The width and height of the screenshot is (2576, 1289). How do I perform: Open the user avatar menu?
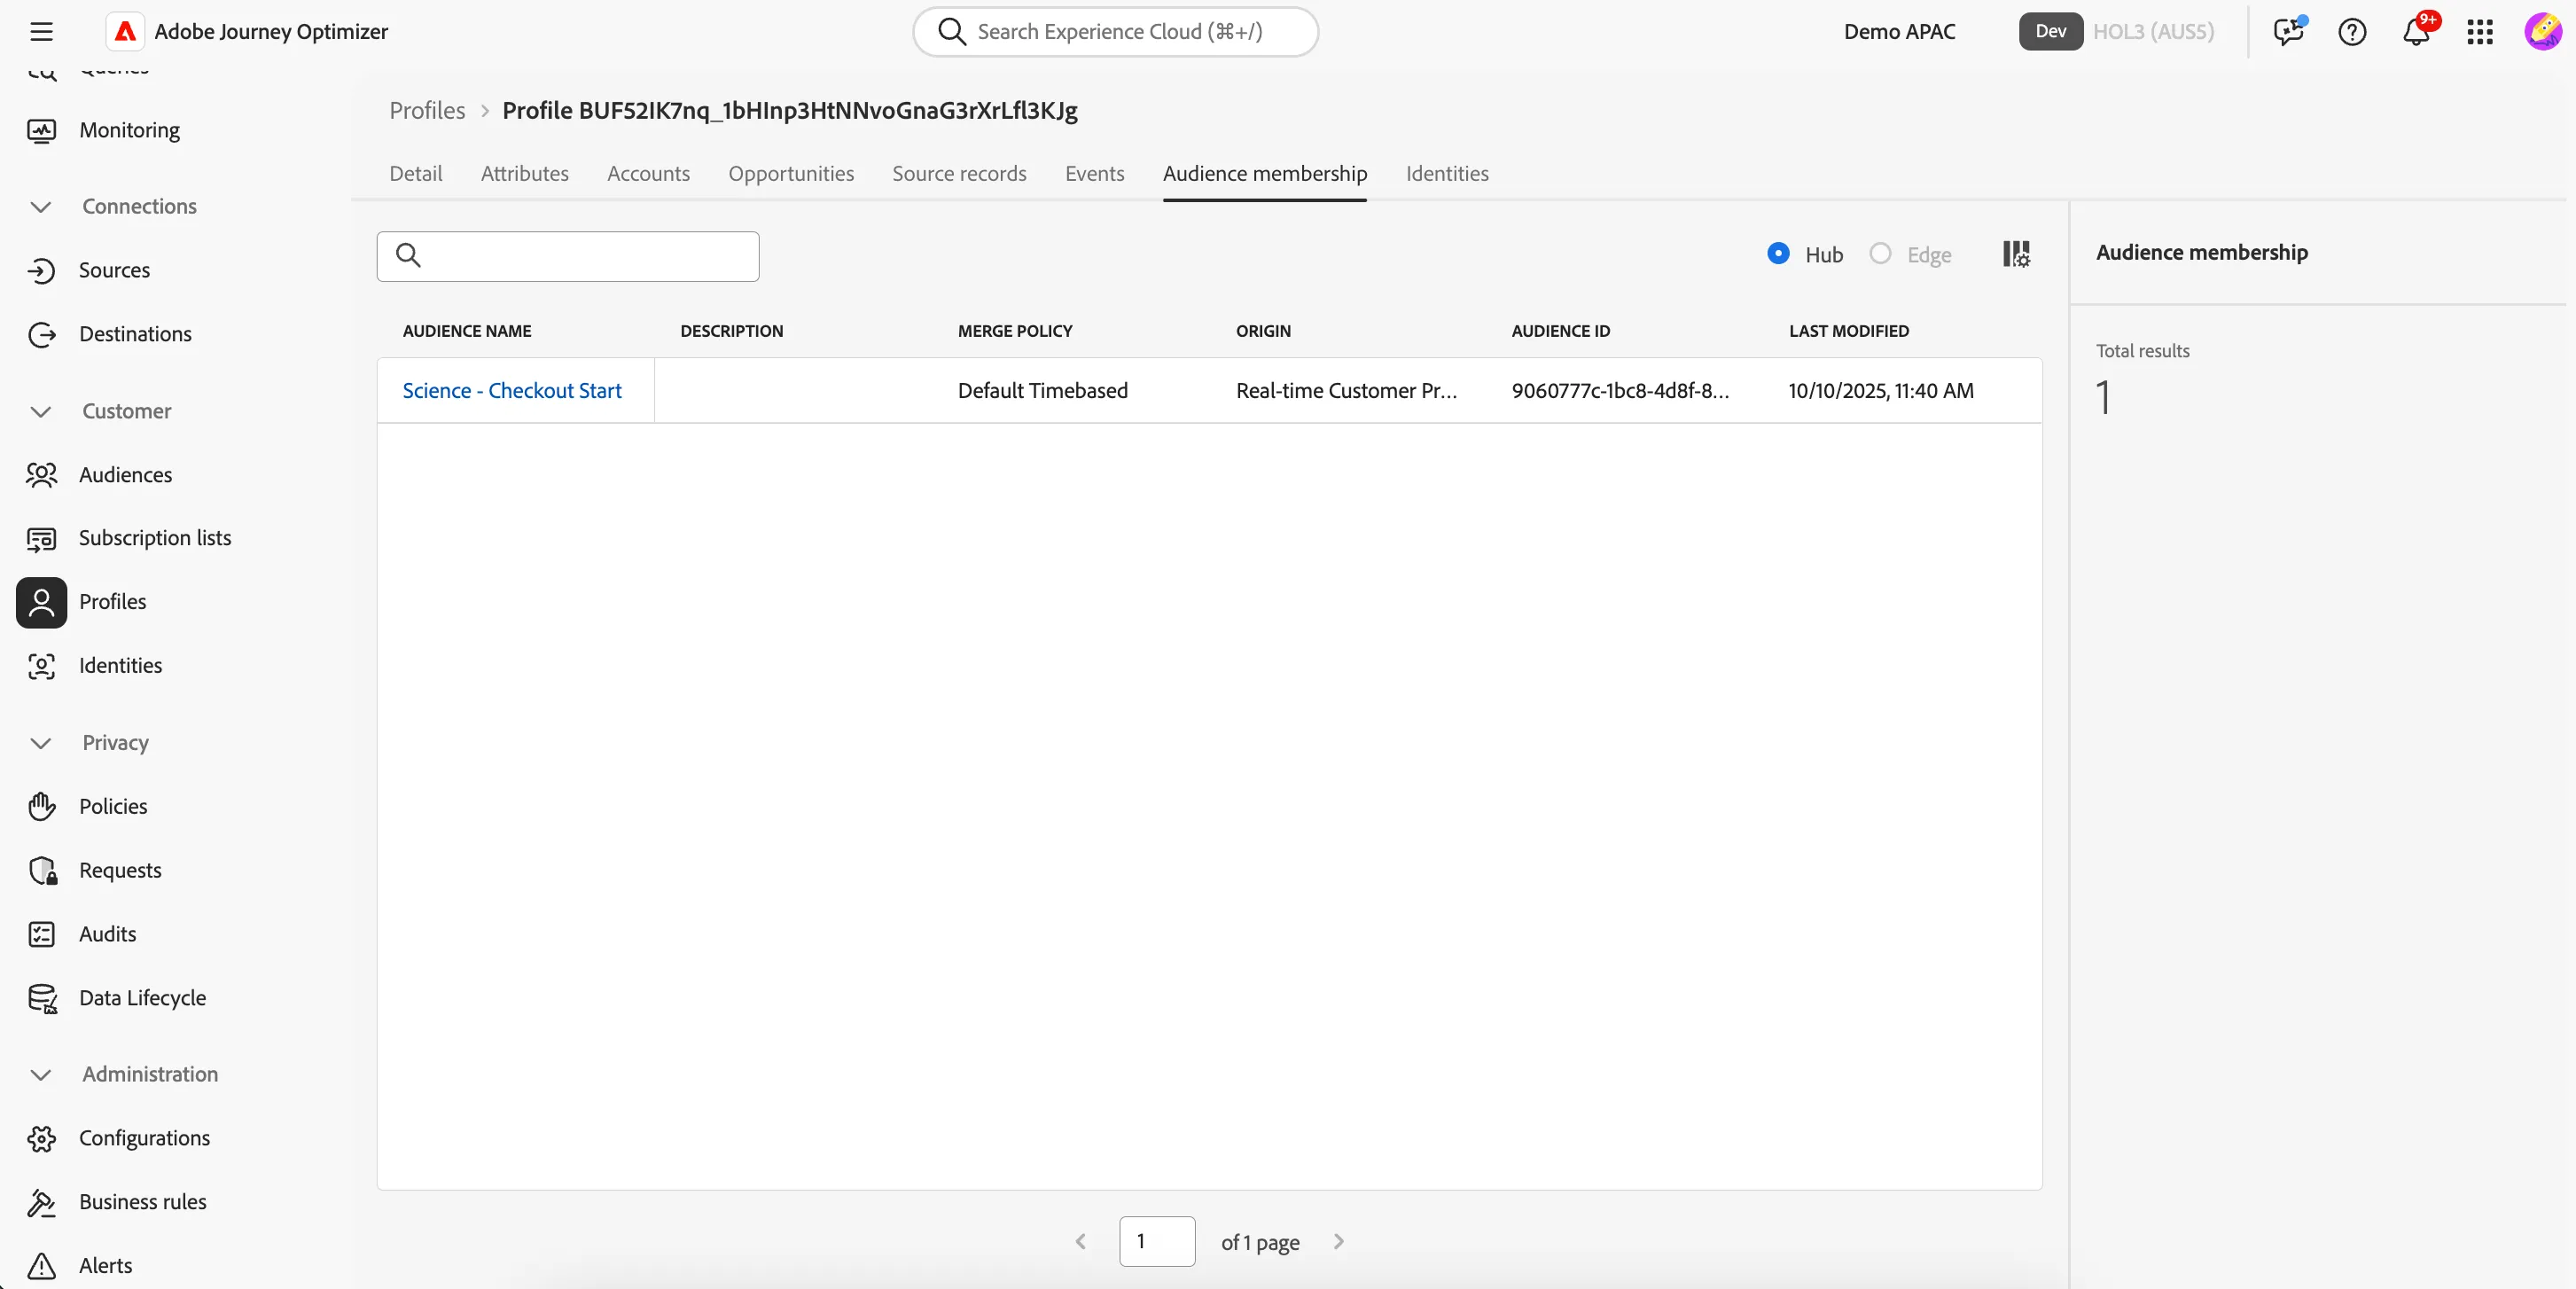[x=2543, y=32]
